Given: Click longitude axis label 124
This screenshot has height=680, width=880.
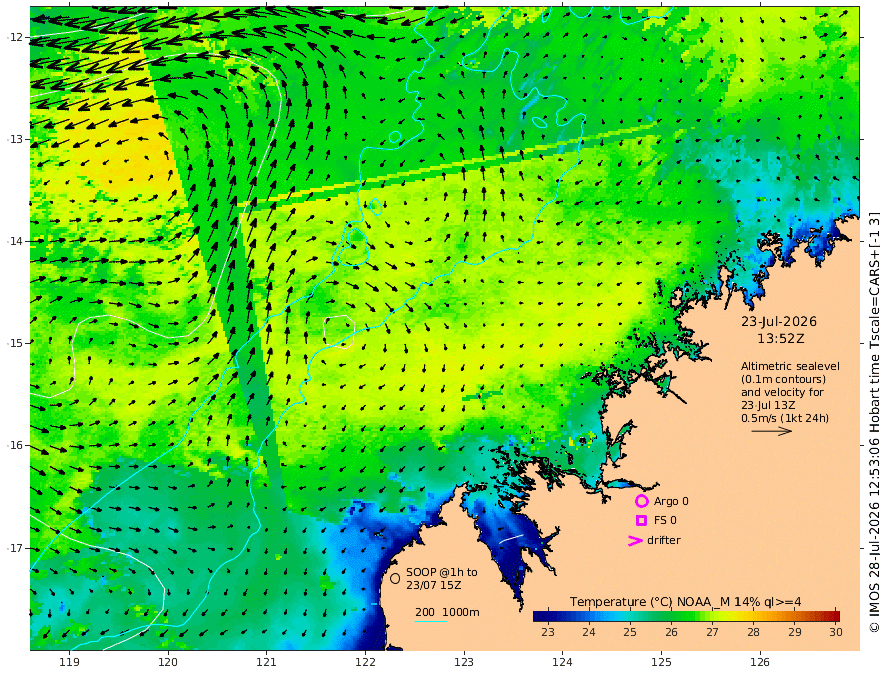Looking at the screenshot, I should 563,663.
